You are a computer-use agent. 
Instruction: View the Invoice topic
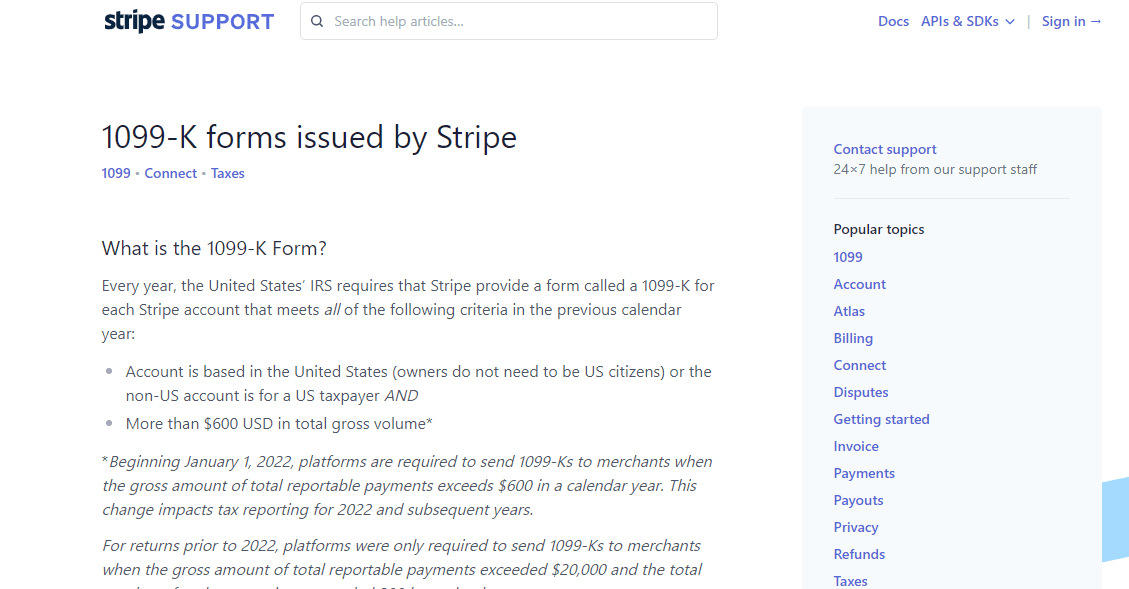tap(856, 446)
